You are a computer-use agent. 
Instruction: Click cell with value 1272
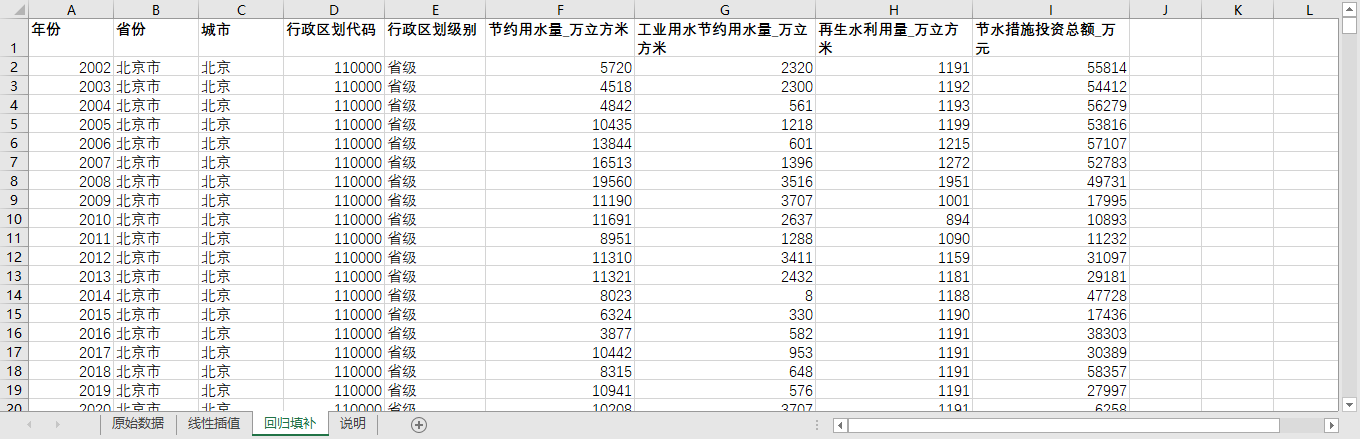pyautogui.click(x=894, y=163)
